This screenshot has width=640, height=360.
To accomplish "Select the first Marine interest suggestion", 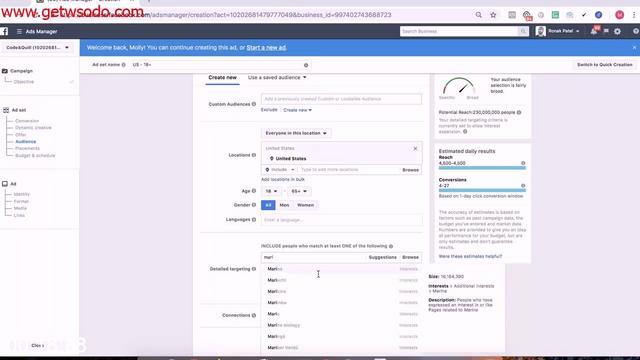I will (341, 269).
